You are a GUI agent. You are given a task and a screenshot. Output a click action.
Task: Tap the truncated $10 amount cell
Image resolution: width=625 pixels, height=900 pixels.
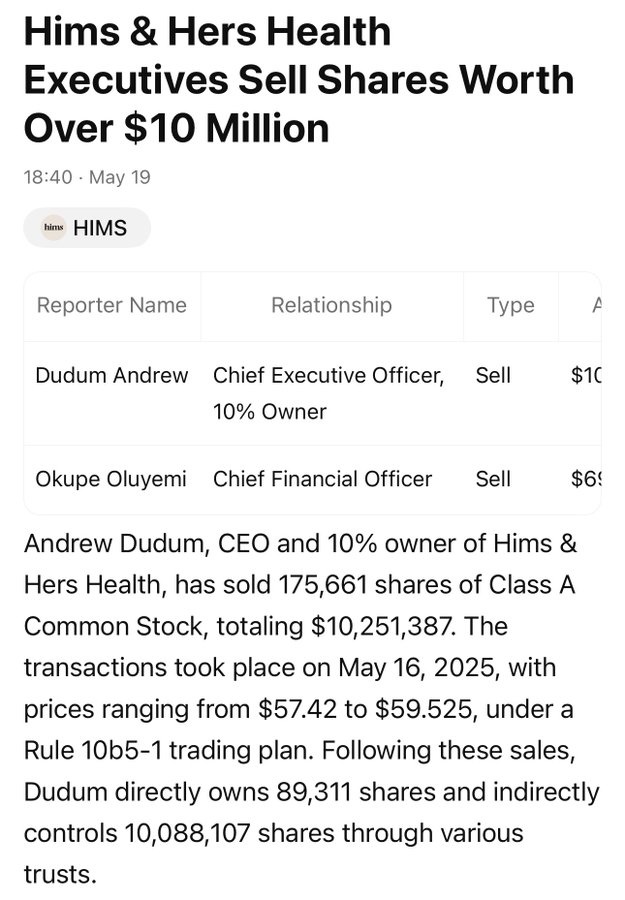(x=586, y=375)
